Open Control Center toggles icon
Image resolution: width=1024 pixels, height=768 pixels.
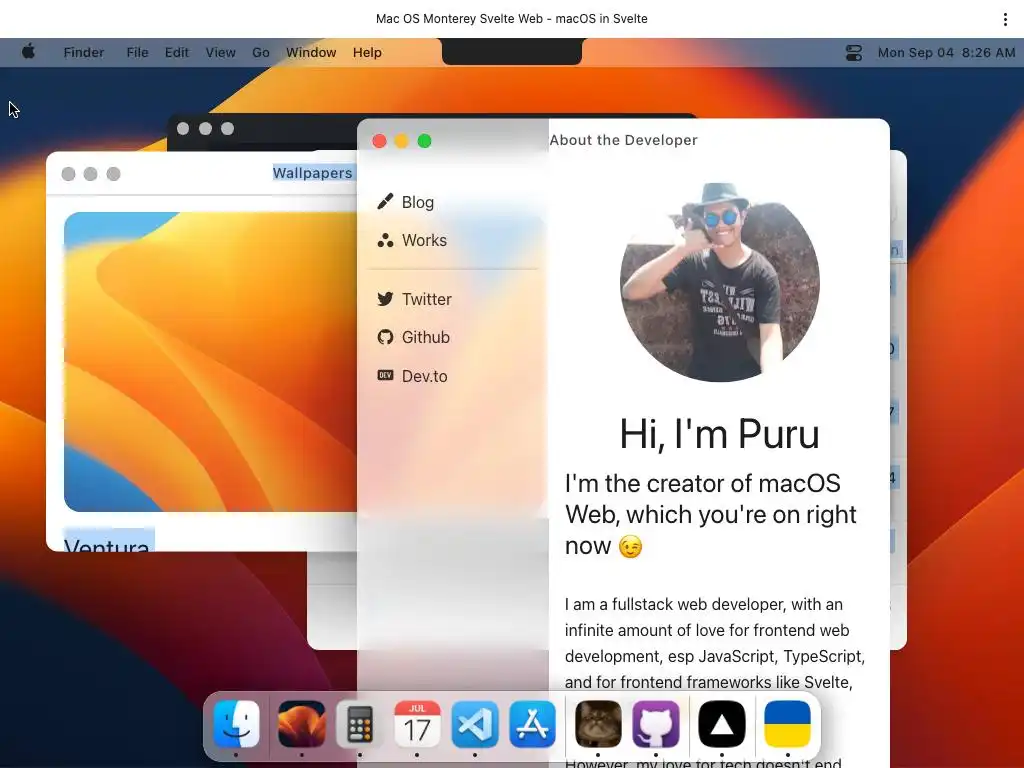coord(854,52)
